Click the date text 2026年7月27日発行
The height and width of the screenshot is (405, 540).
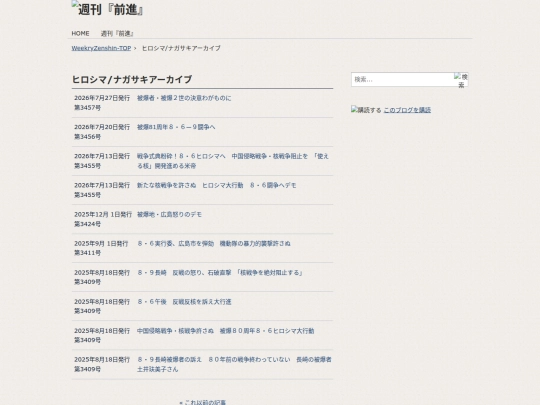(102, 98)
